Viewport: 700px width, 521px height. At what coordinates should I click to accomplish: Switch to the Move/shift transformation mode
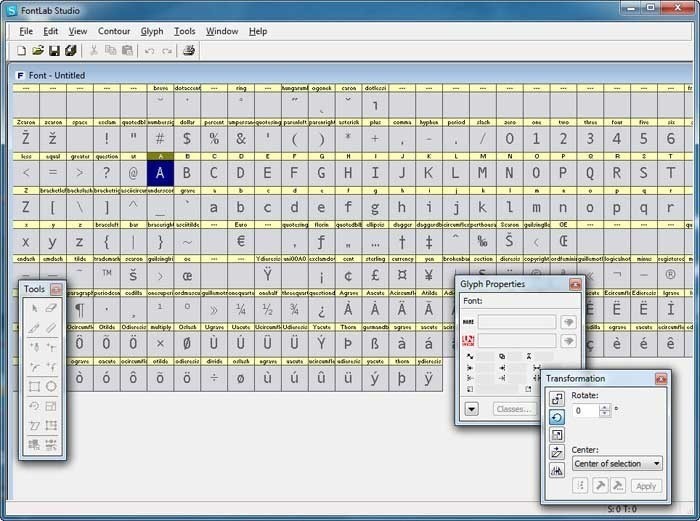[x=556, y=398]
